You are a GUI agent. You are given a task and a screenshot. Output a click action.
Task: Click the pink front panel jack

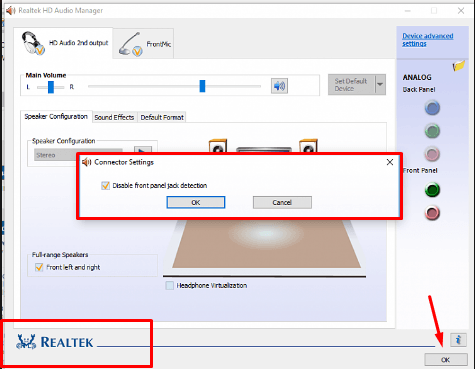click(432, 213)
